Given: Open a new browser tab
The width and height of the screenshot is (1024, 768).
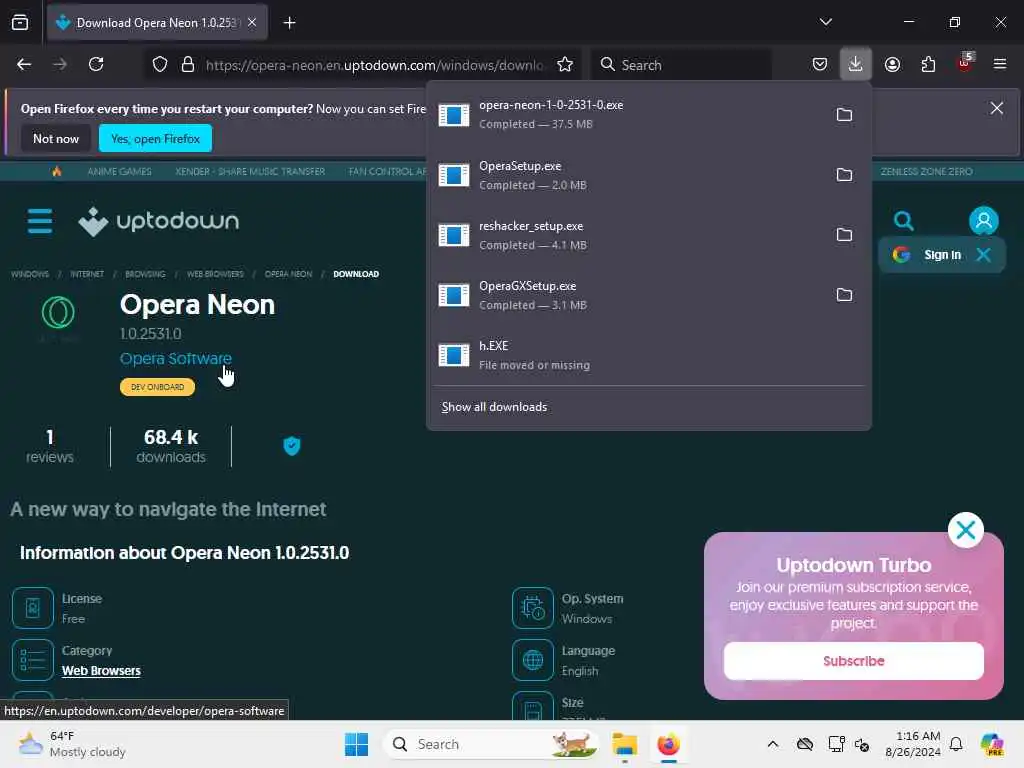Looking at the screenshot, I should [x=289, y=23].
